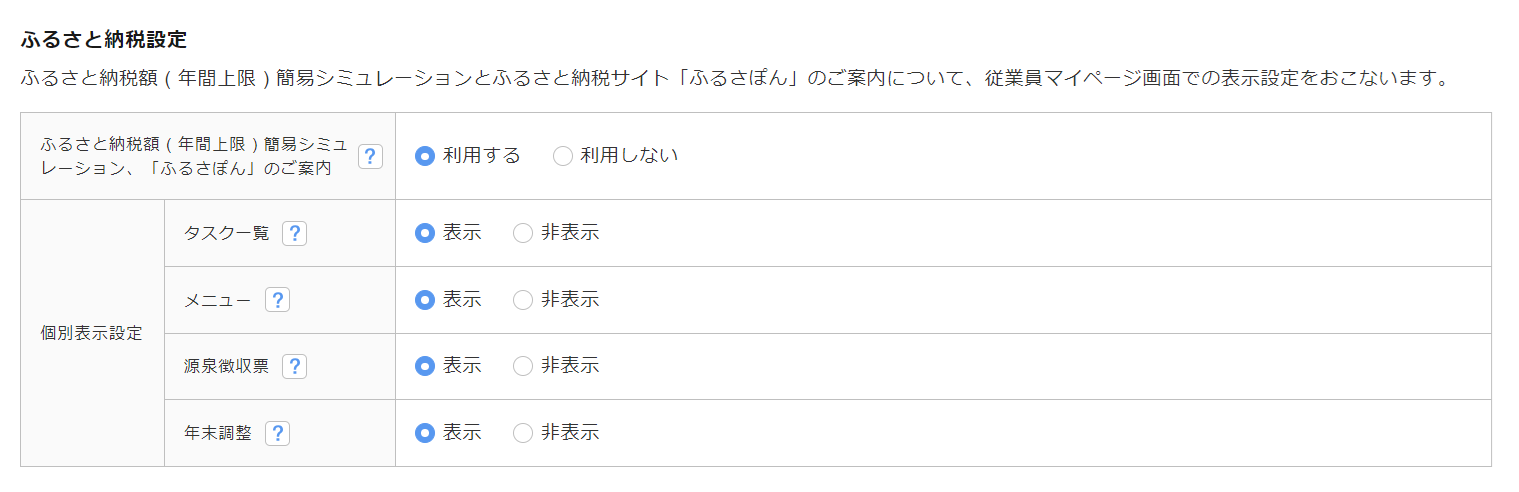Show help for the メニュー row
Image resolution: width=1519 pixels, height=492 pixels.
pos(277,300)
